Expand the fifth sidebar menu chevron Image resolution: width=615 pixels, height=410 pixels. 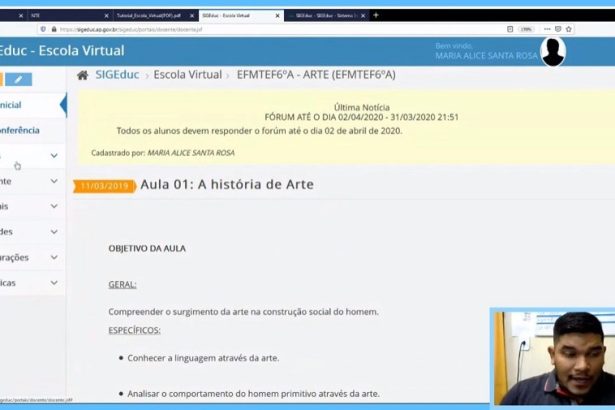coord(54,258)
